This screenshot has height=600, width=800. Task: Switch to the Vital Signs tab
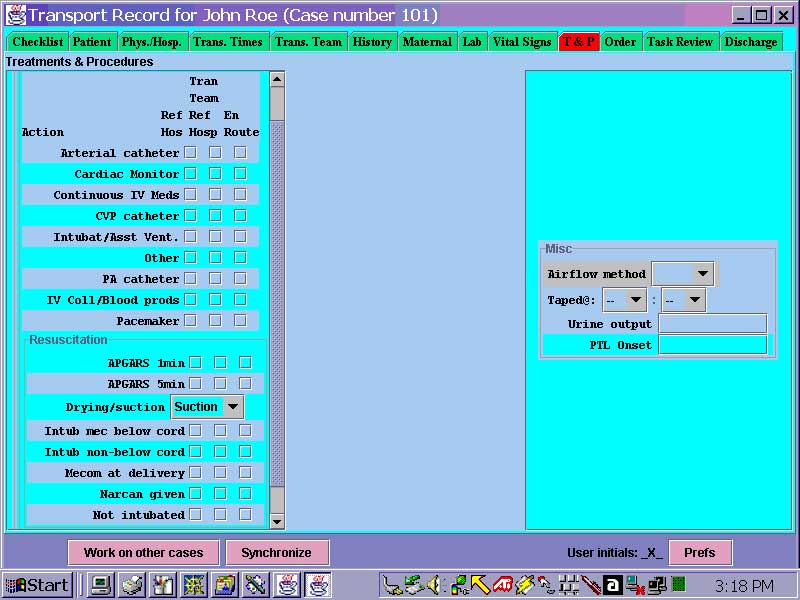522,42
